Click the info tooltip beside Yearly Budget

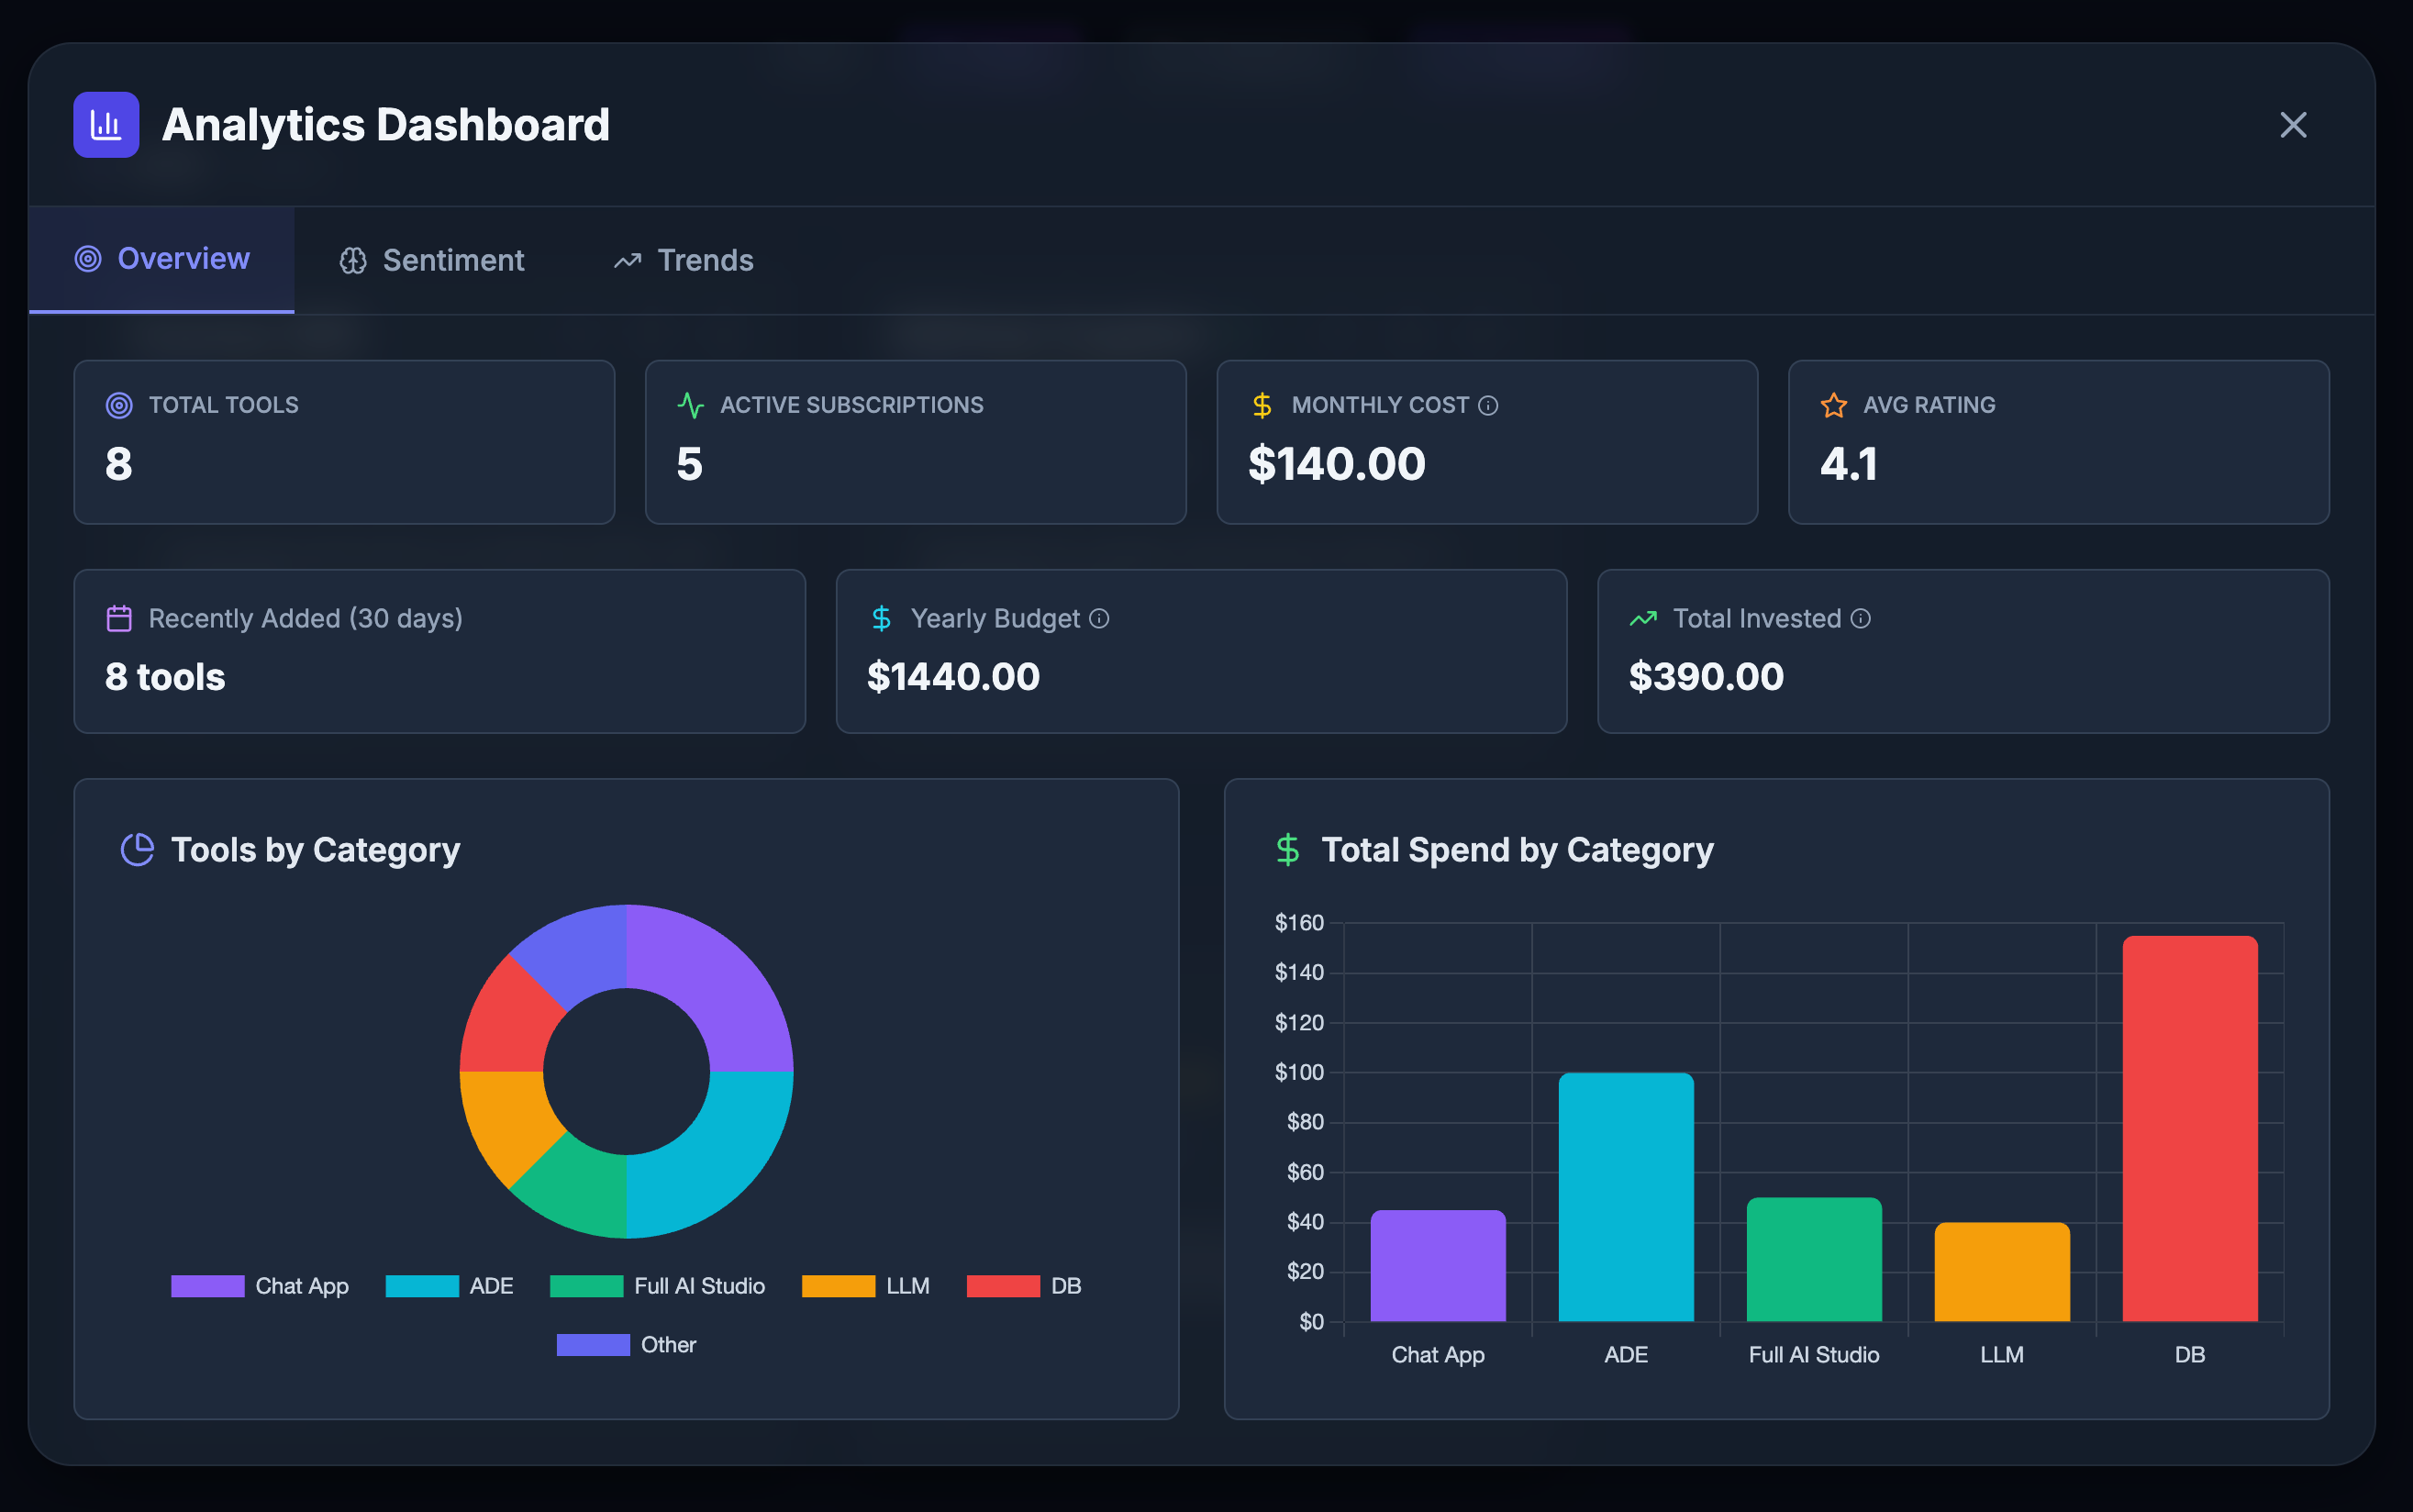point(1101,618)
